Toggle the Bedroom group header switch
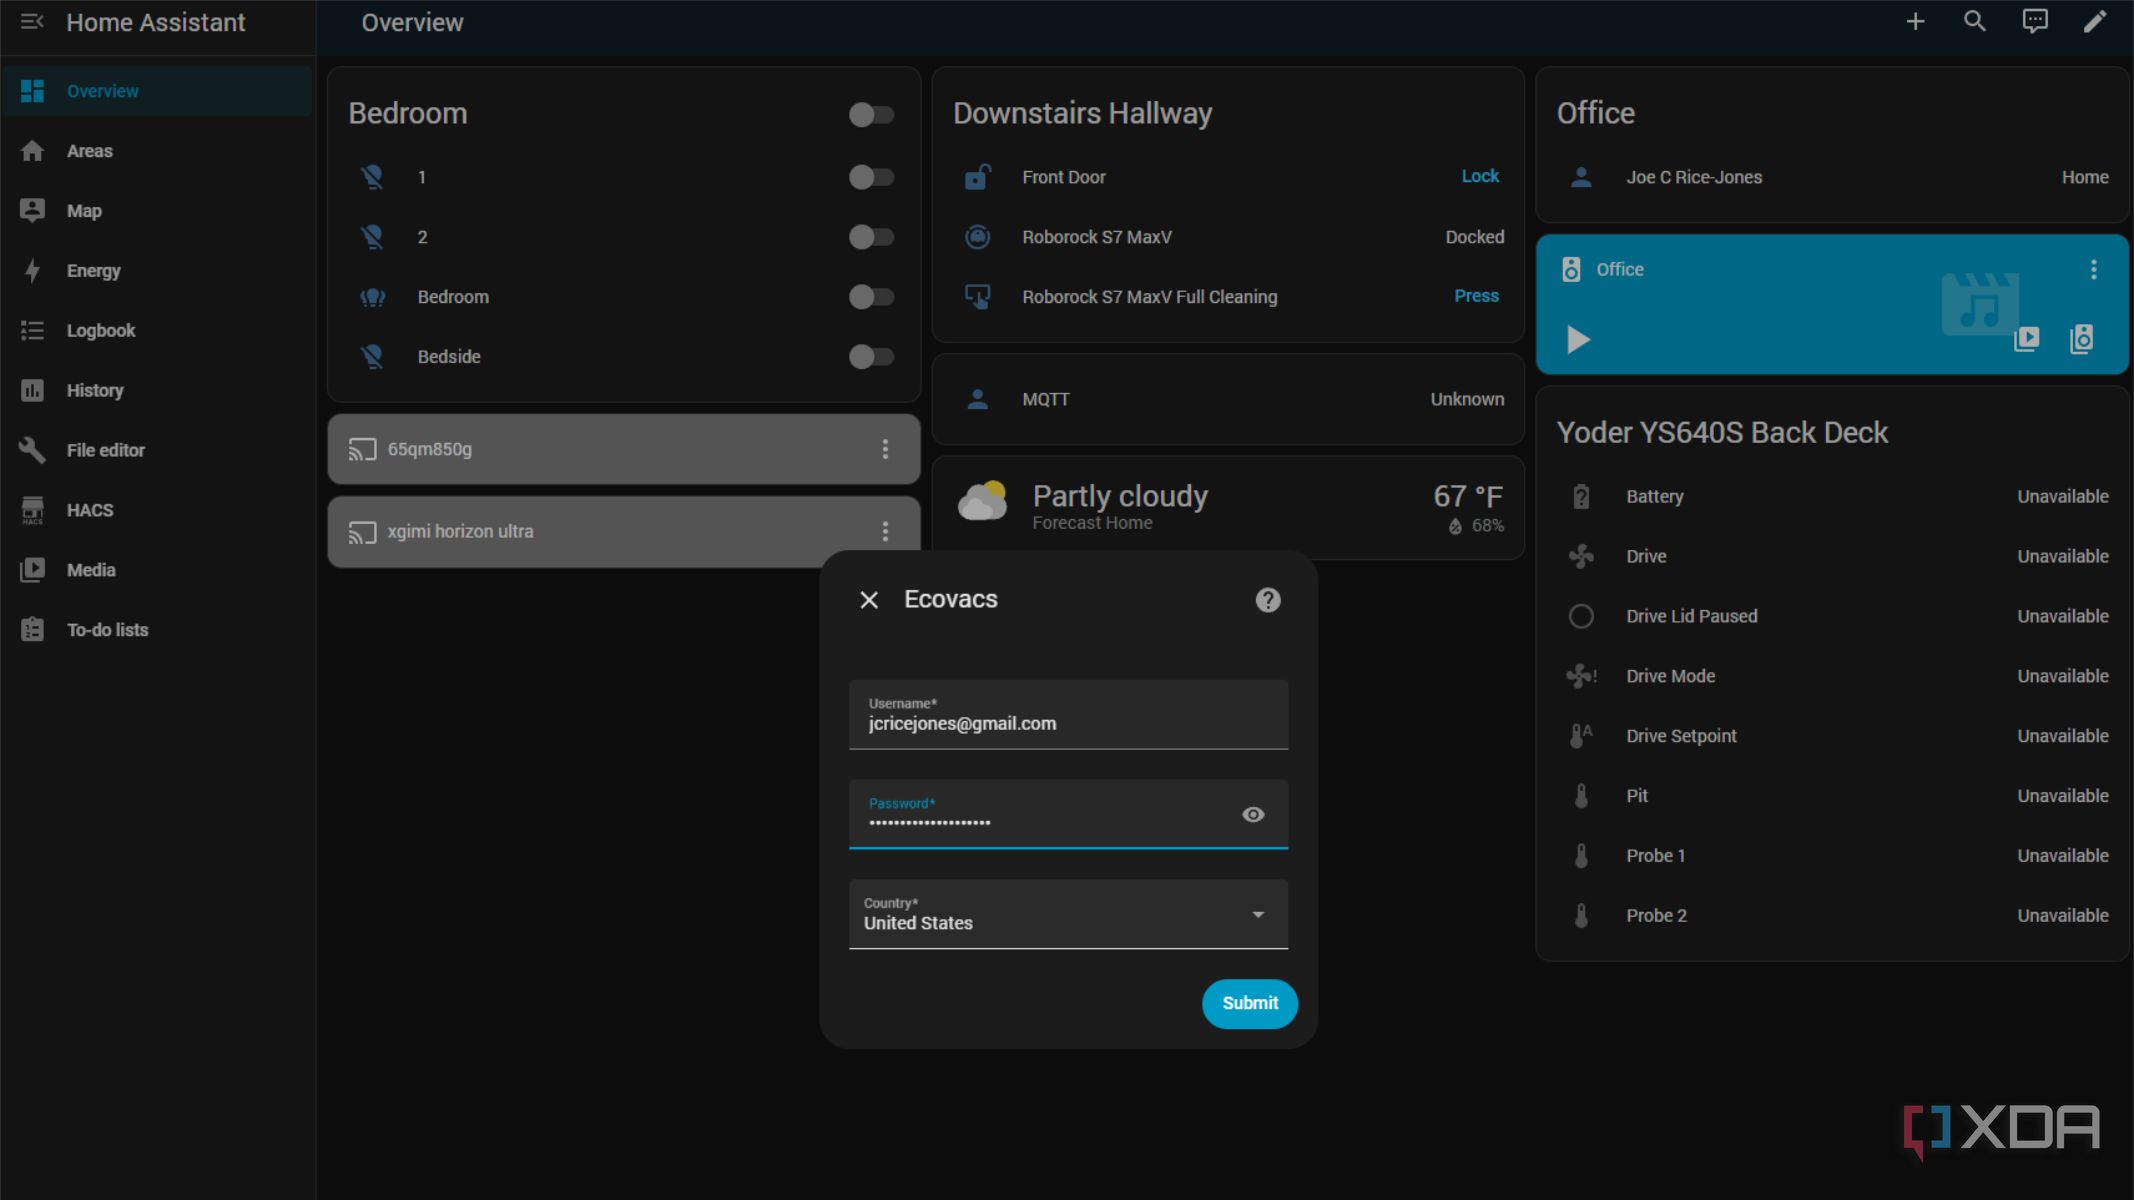 871,115
